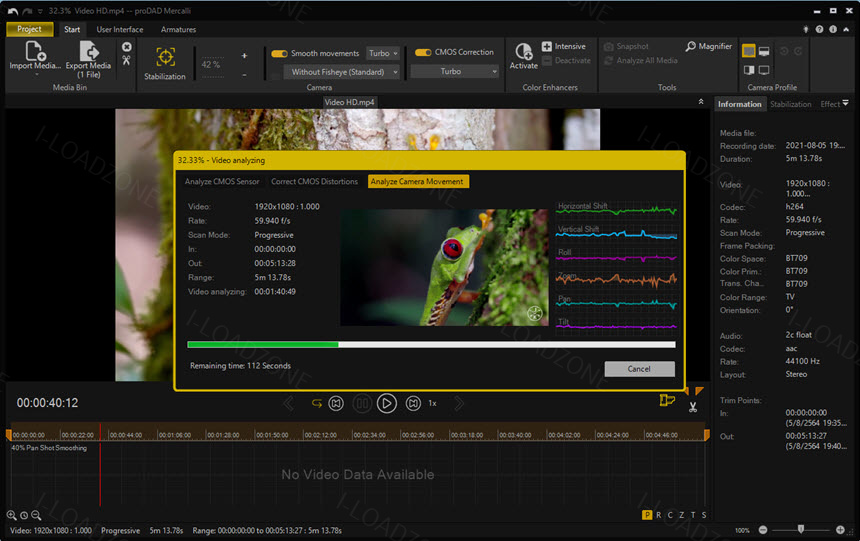Click the play button in transport controls

[x=387, y=403]
